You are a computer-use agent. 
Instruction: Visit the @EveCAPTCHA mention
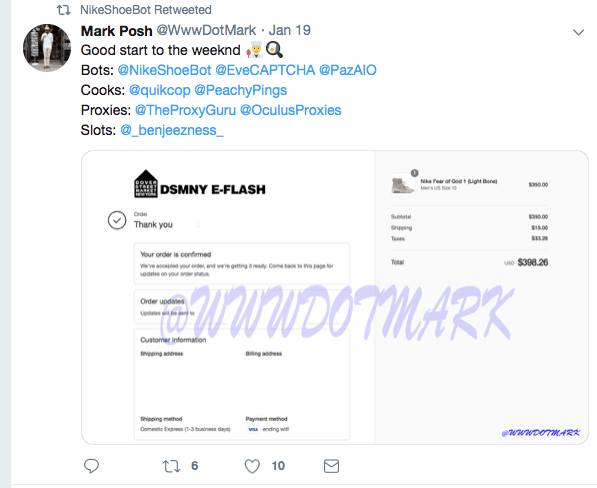pos(265,70)
